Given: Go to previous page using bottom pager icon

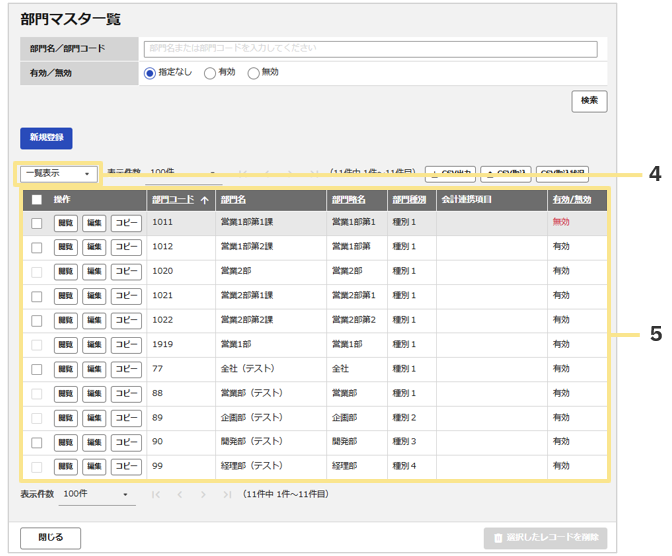Looking at the screenshot, I should tap(180, 495).
